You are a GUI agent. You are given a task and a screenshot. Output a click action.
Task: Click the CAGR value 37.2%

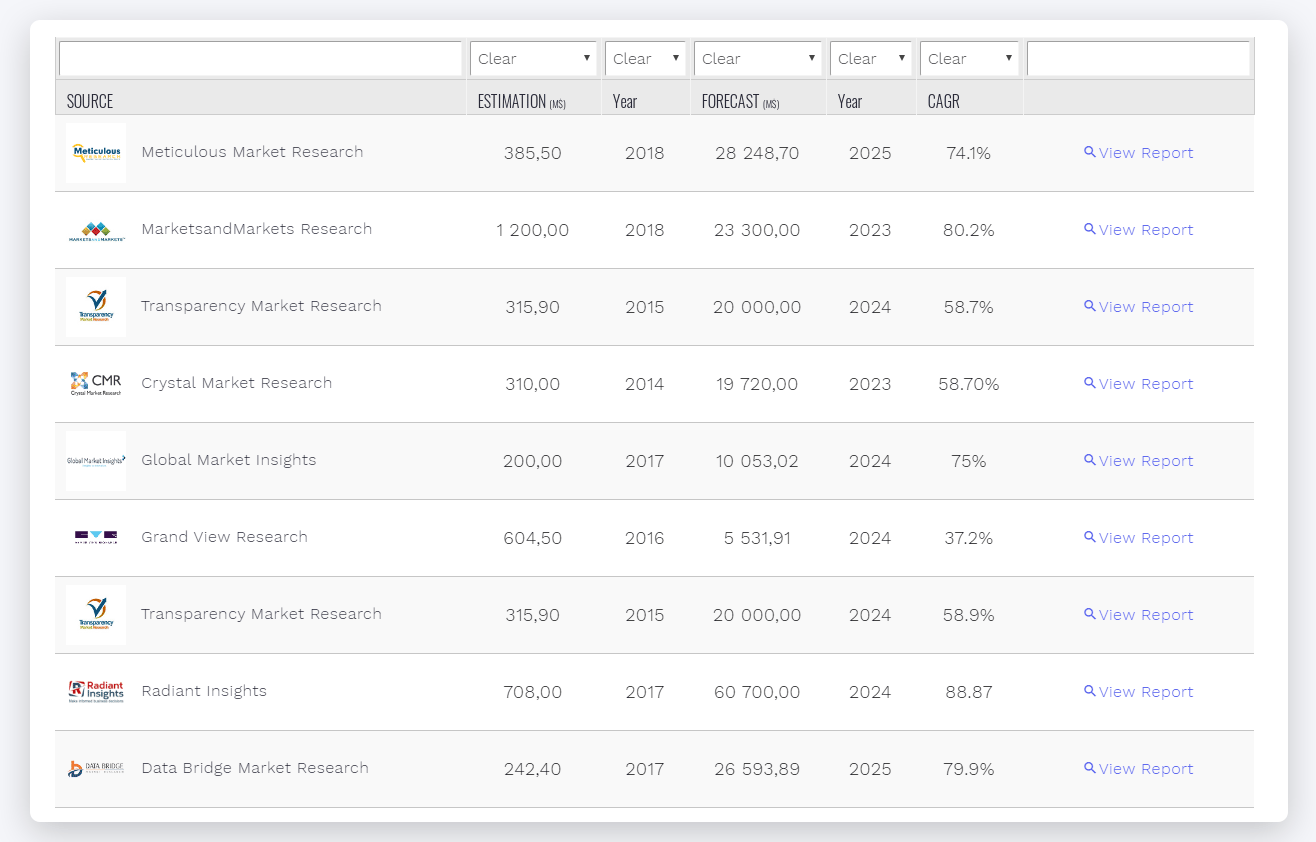(x=969, y=538)
